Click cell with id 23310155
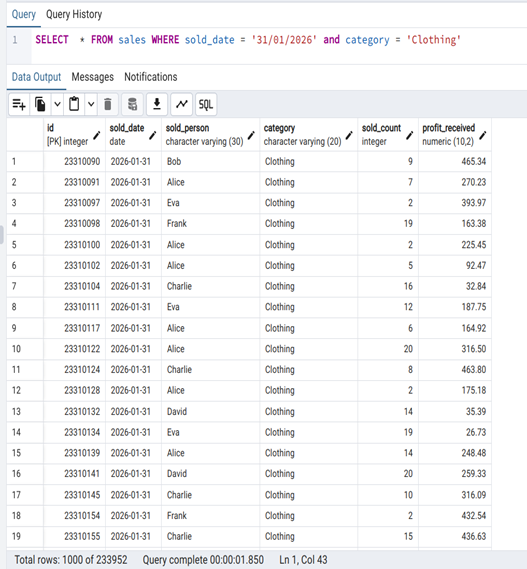Image resolution: width=527 pixels, height=569 pixels. tap(74, 536)
